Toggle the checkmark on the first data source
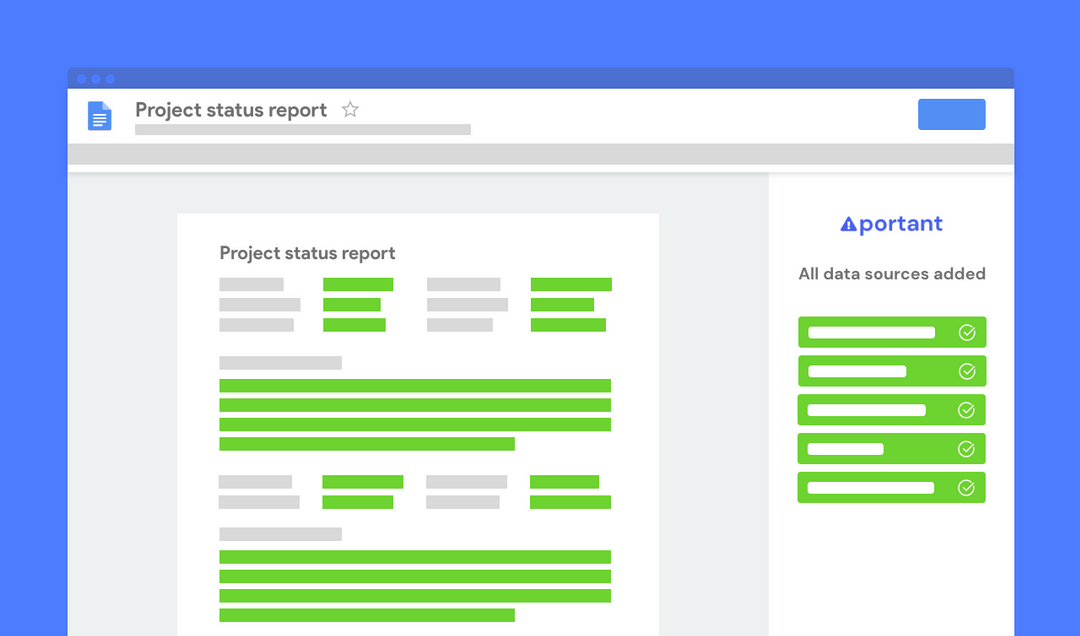 point(966,331)
